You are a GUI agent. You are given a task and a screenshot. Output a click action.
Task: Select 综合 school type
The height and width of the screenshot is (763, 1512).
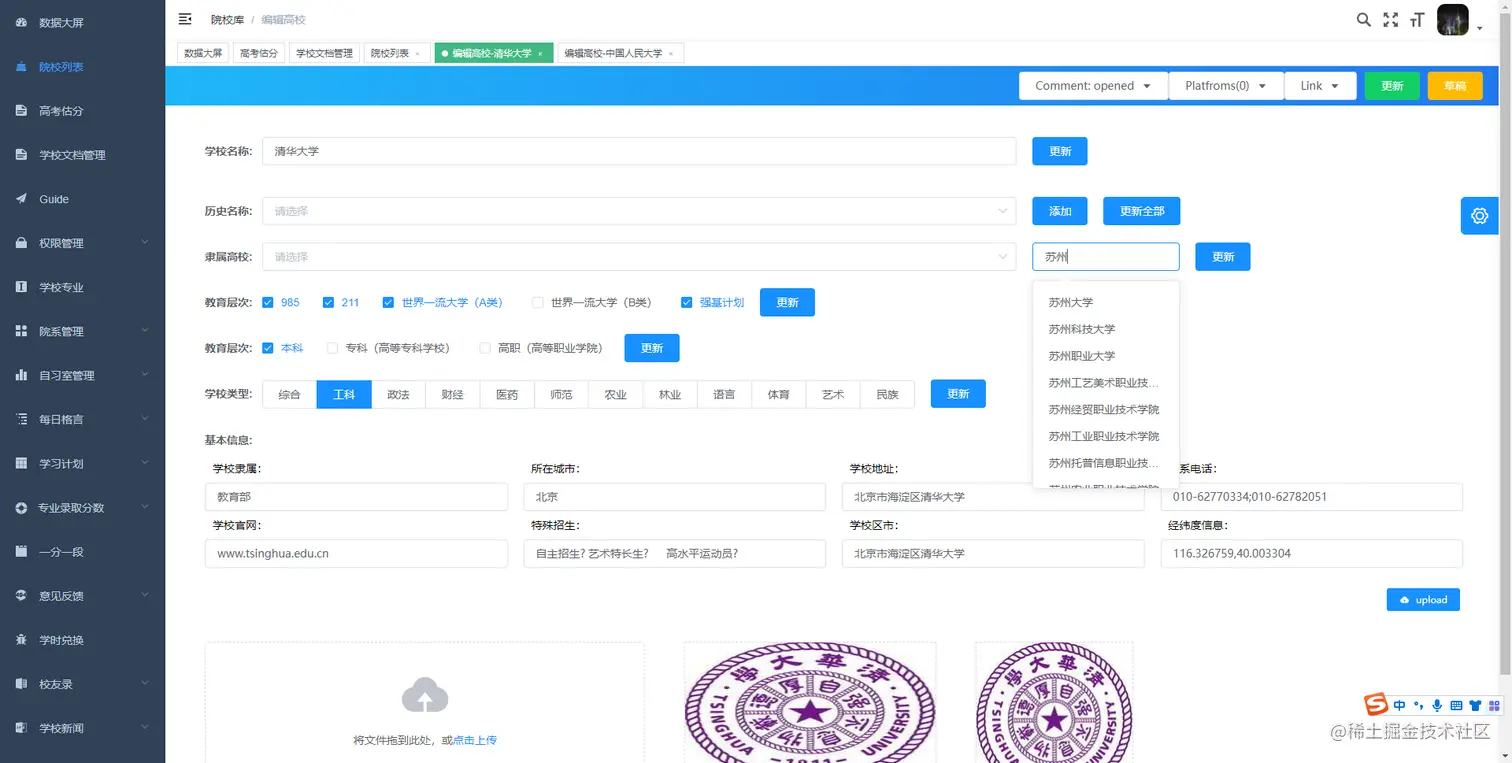[289, 394]
